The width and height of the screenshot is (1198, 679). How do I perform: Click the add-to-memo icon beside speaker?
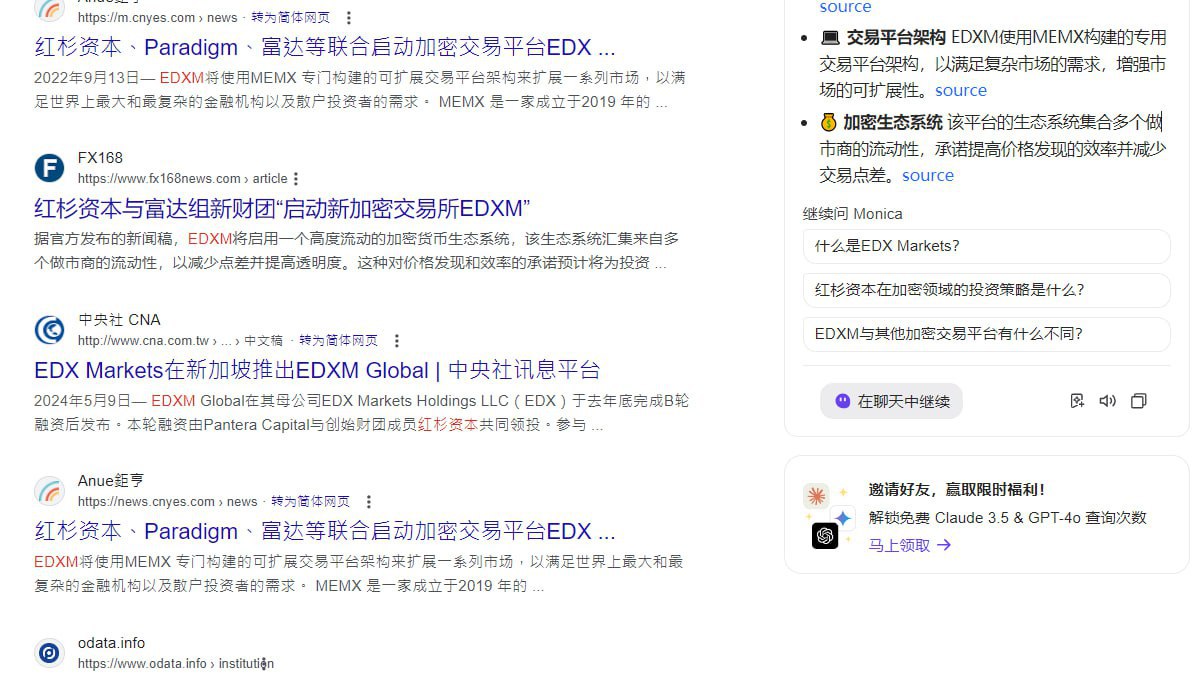(x=1076, y=401)
